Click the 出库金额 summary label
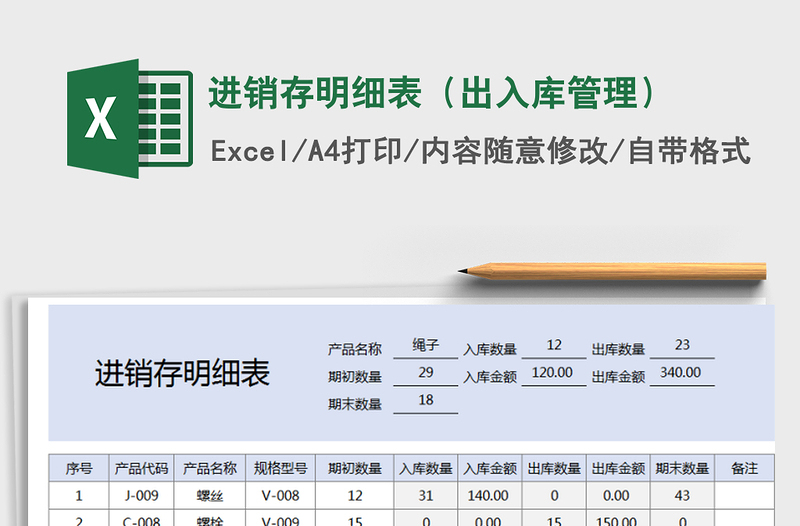The height and width of the screenshot is (526, 800). tap(618, 377)
